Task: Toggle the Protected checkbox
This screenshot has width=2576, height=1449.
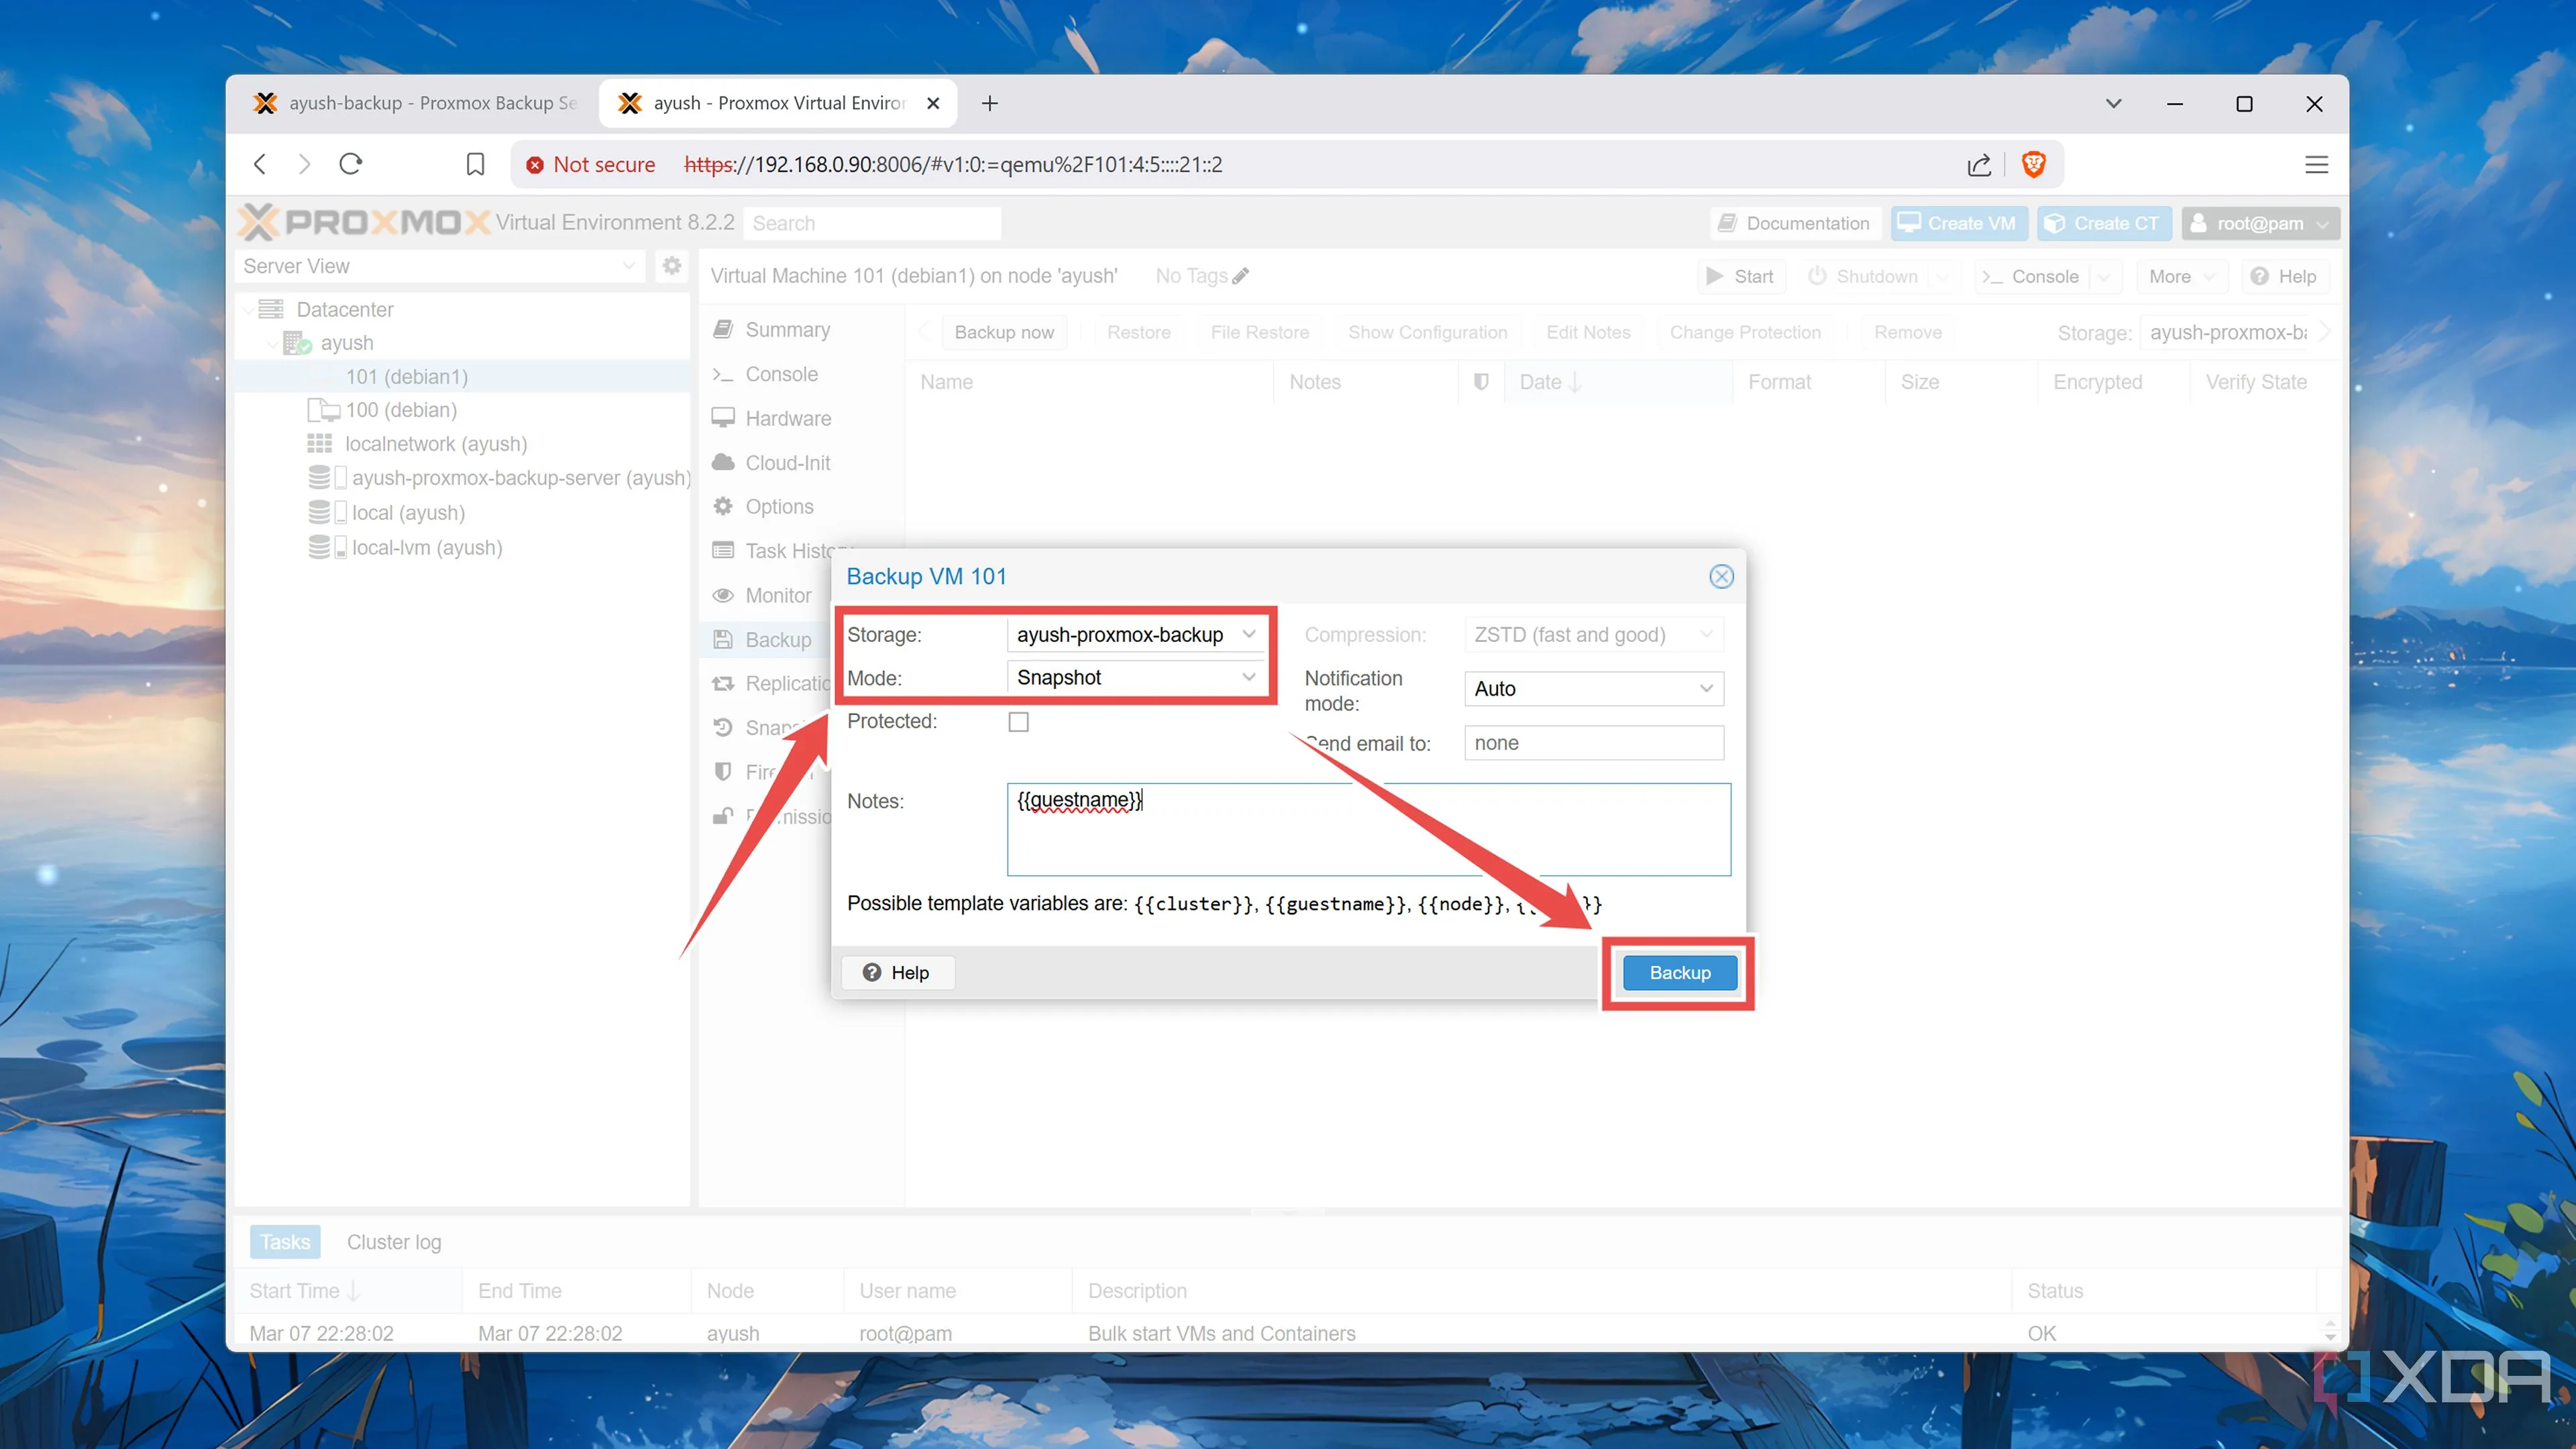Action: pyautogui.click(x=1018, y=721)
